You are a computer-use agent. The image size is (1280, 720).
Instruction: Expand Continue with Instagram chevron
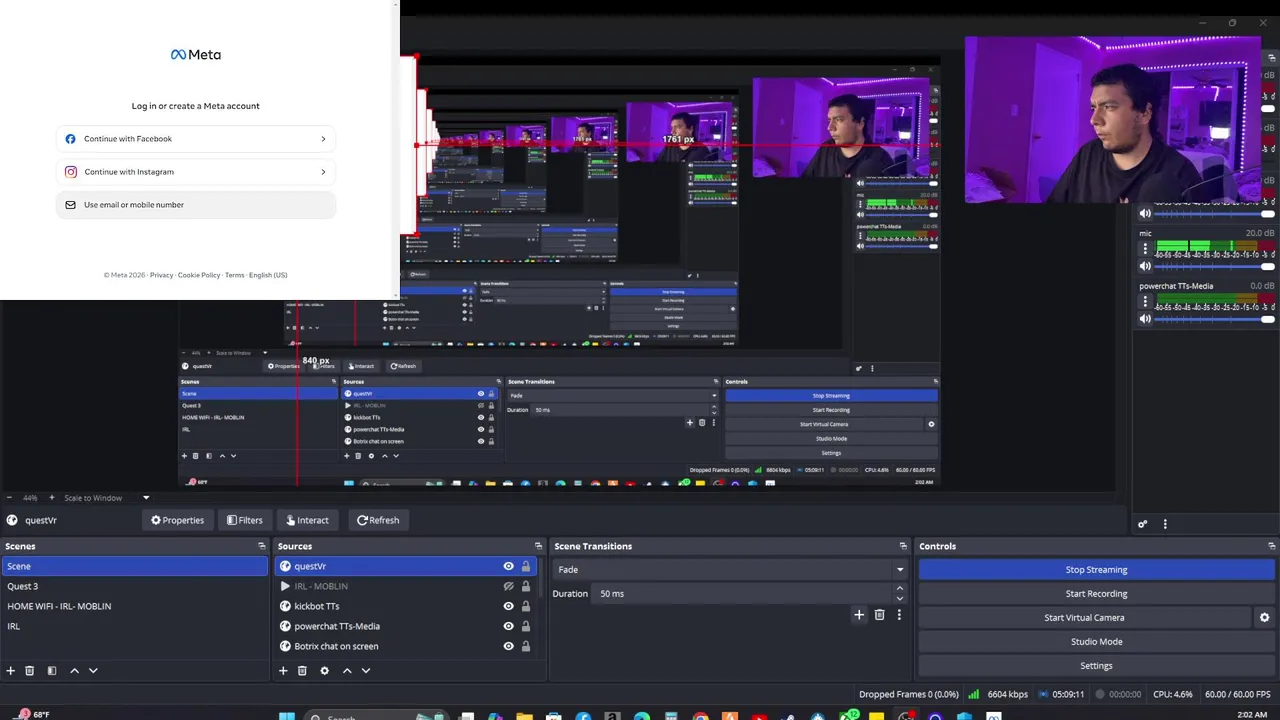click(323, 172)
